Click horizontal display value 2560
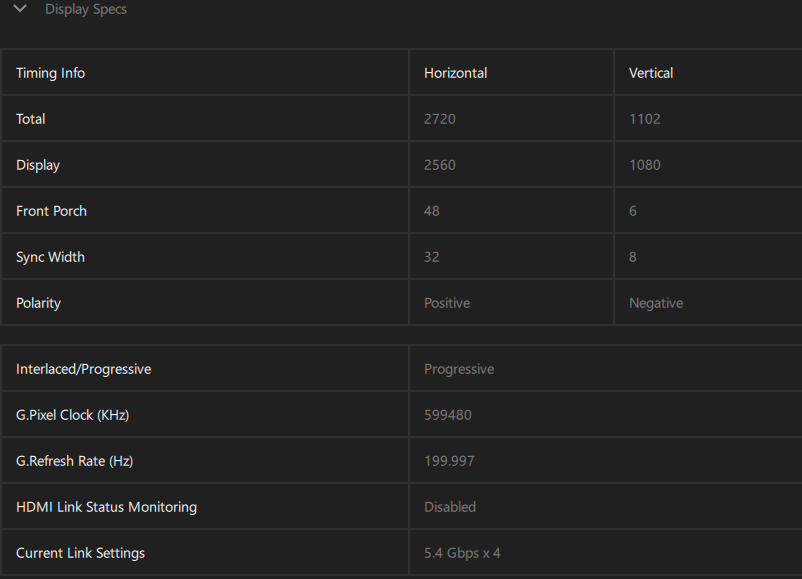The width and height of the screenshot is (802, 579). click(x=440, y=165)
